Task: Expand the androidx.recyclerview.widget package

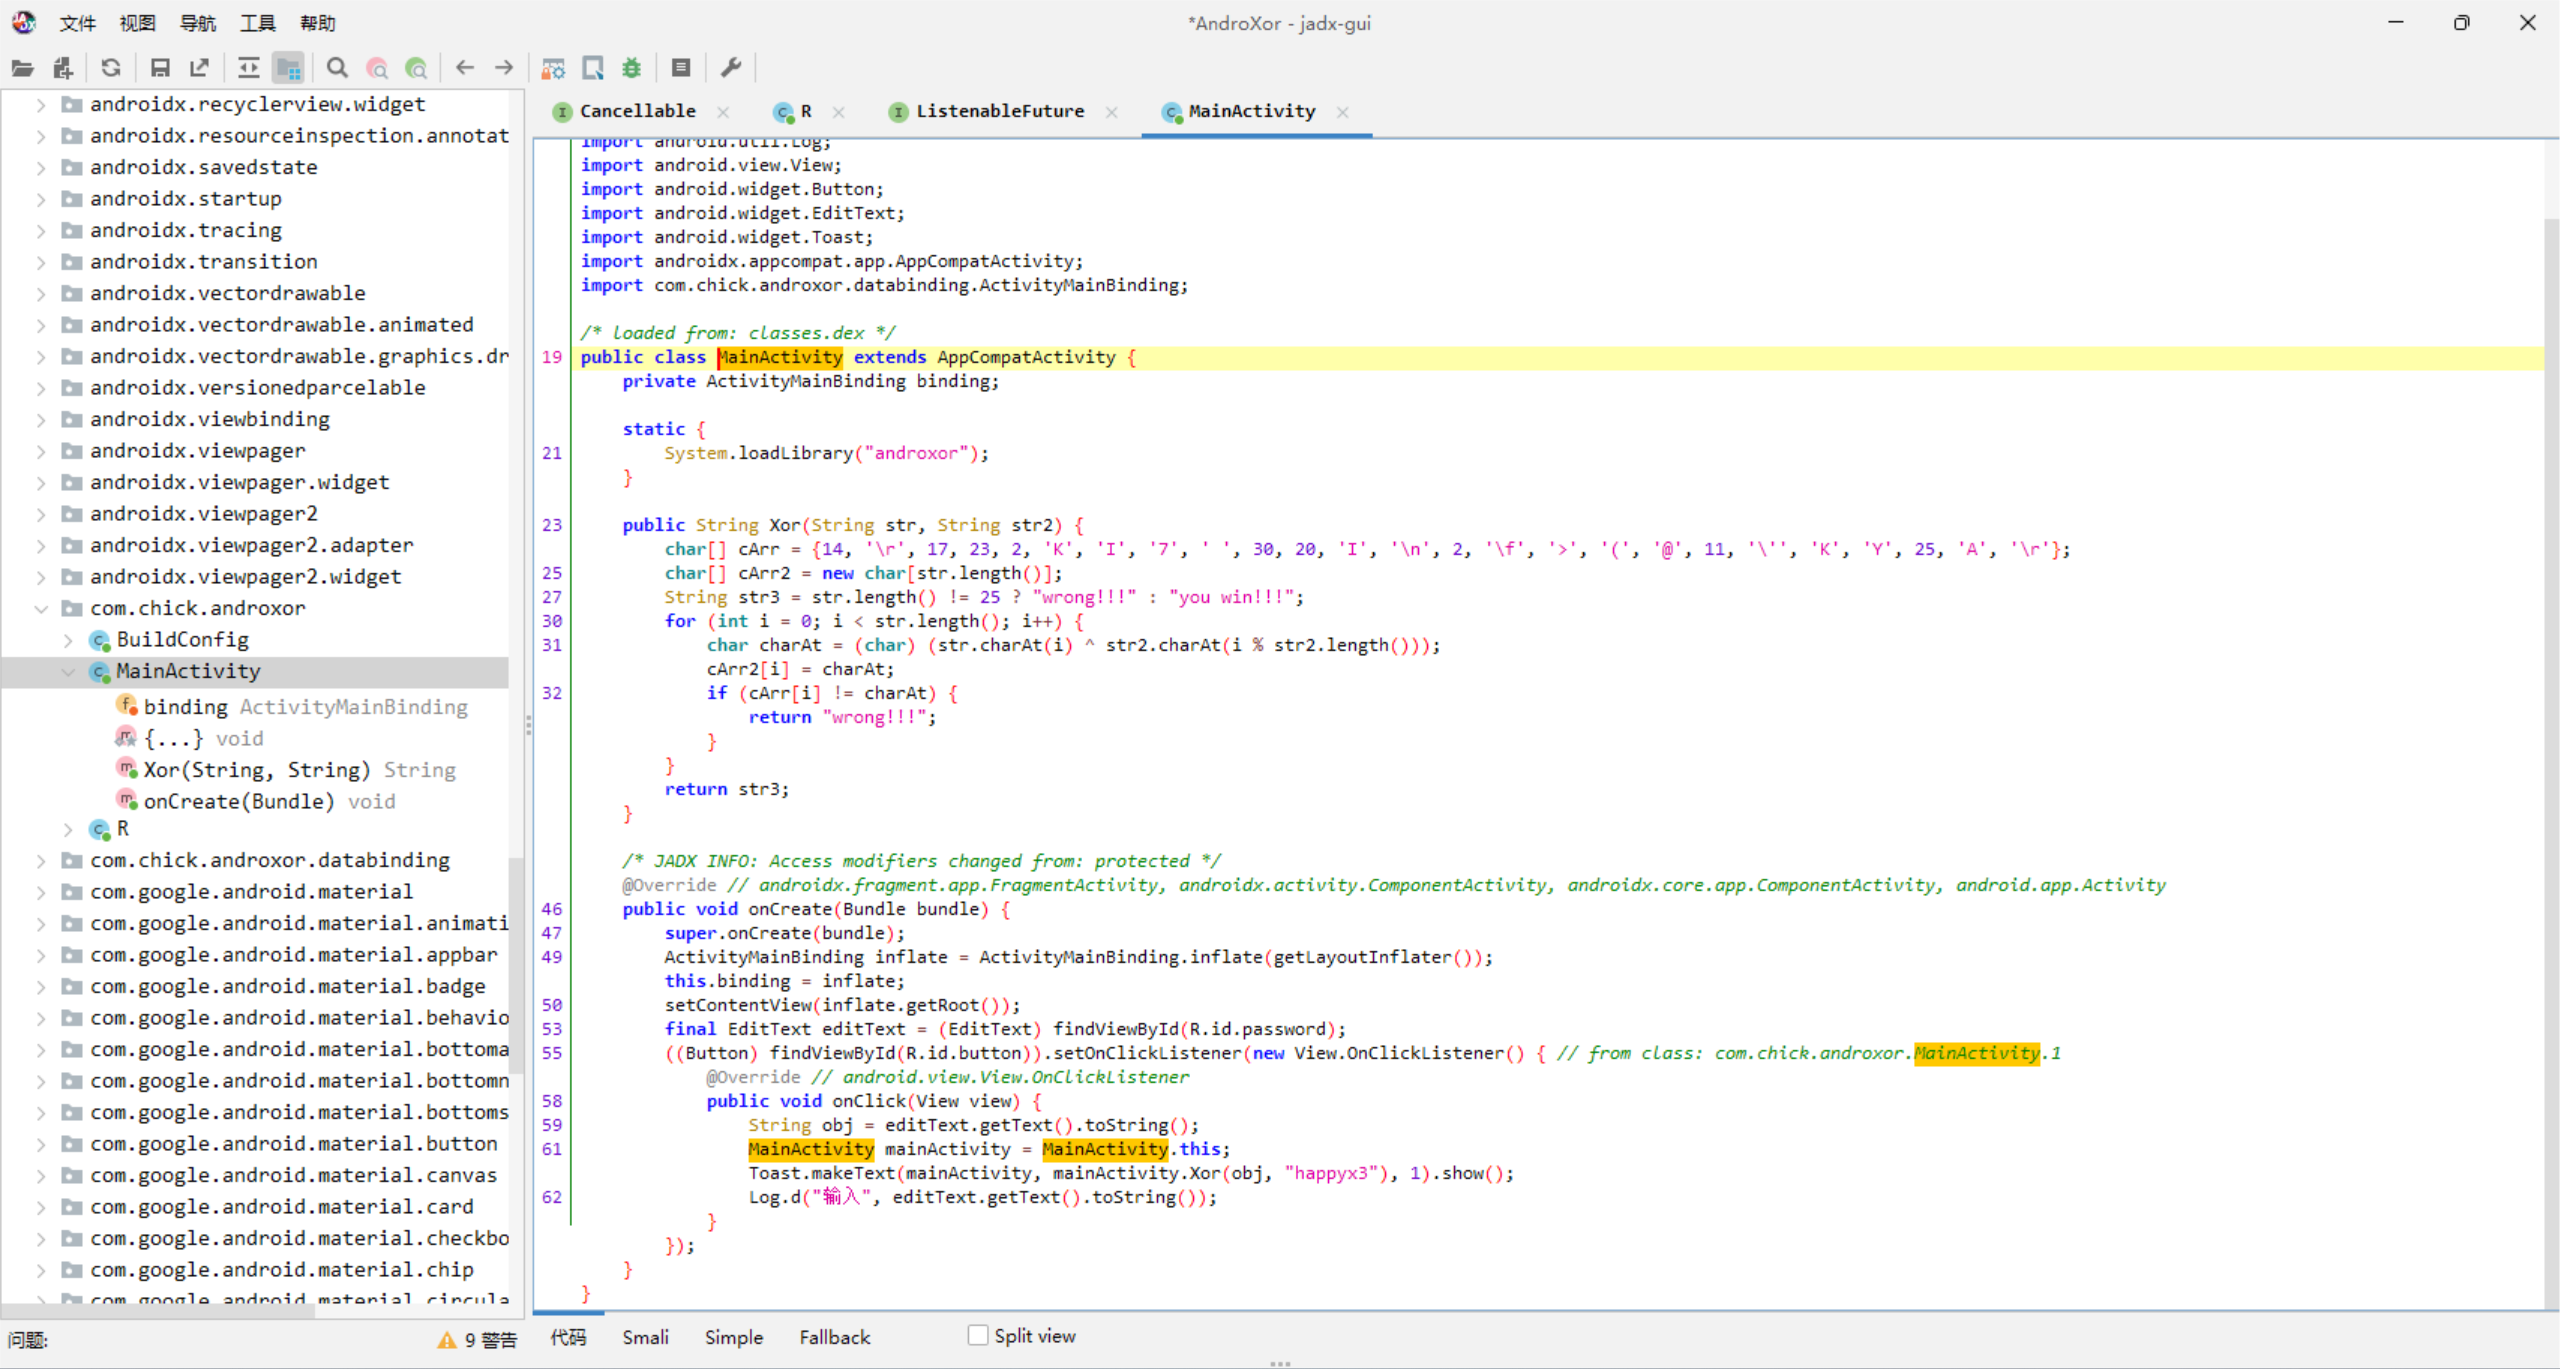Action: tap(41, 104)
